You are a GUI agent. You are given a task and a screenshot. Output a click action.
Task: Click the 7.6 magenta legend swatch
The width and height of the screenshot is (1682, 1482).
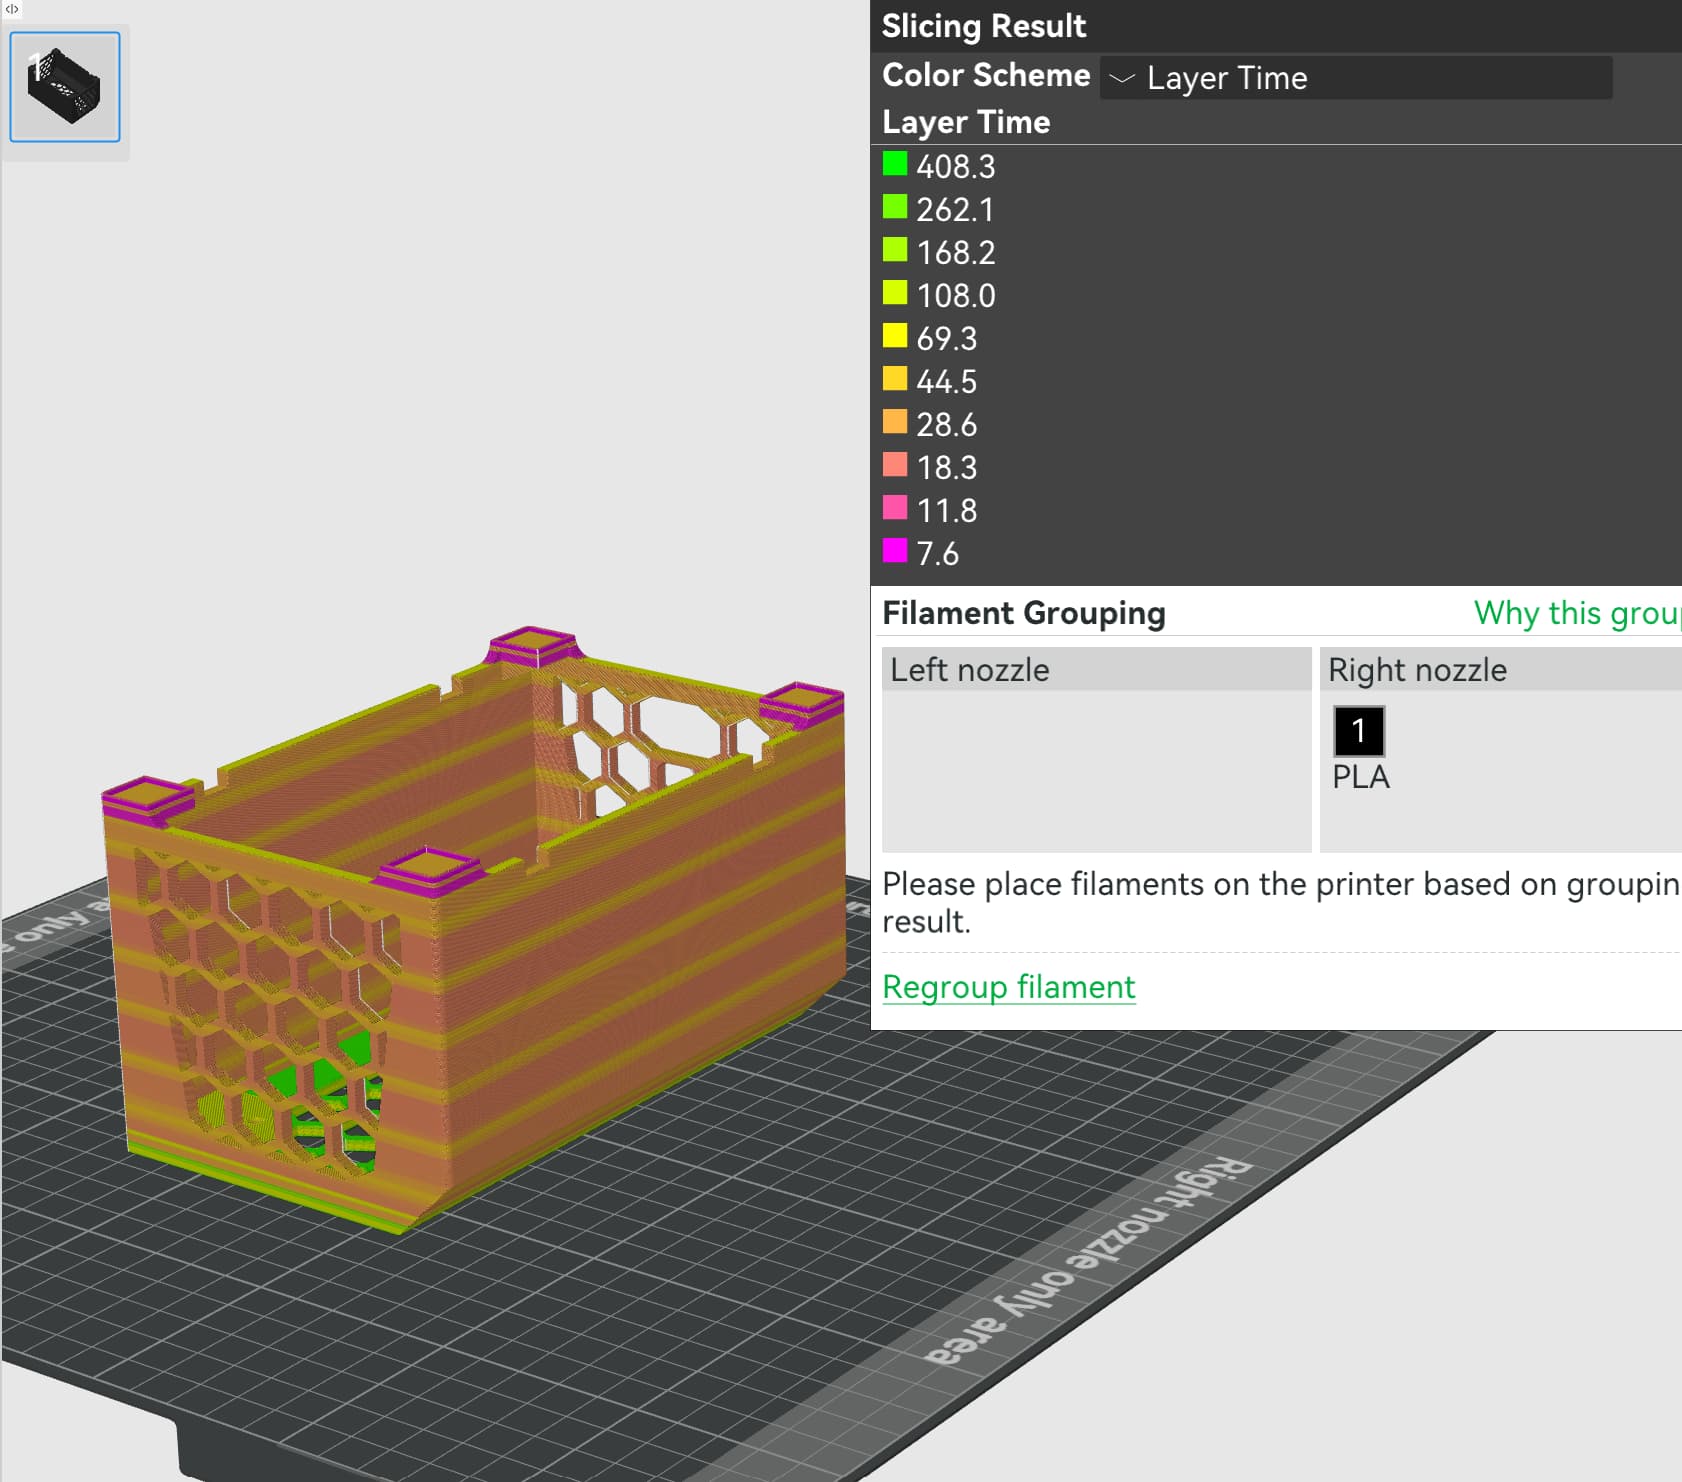pyautogui.click(x=895, y=550)
